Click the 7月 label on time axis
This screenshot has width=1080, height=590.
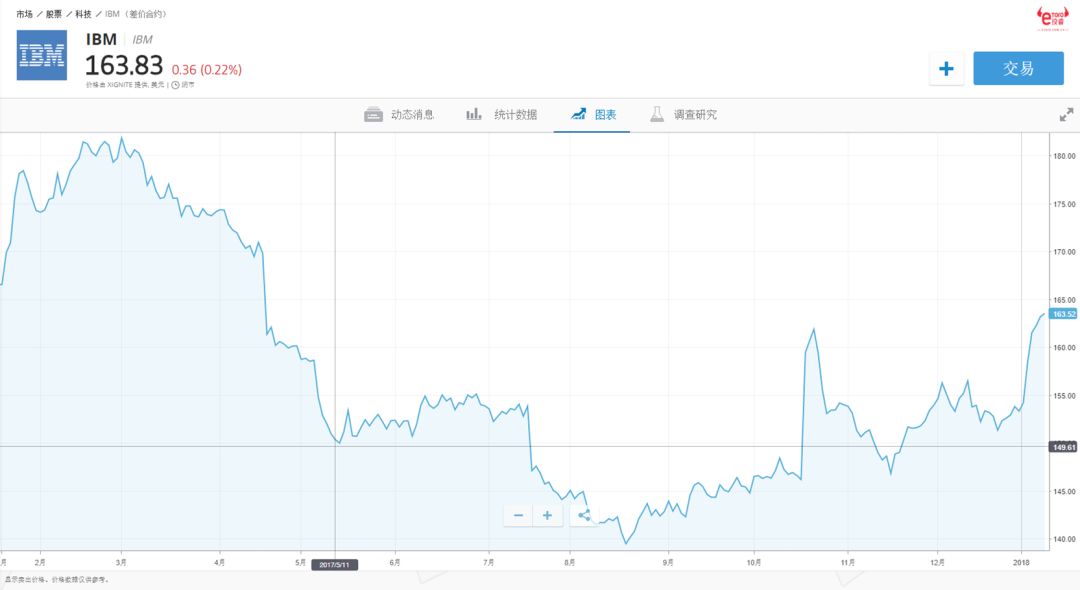(488, 562)
